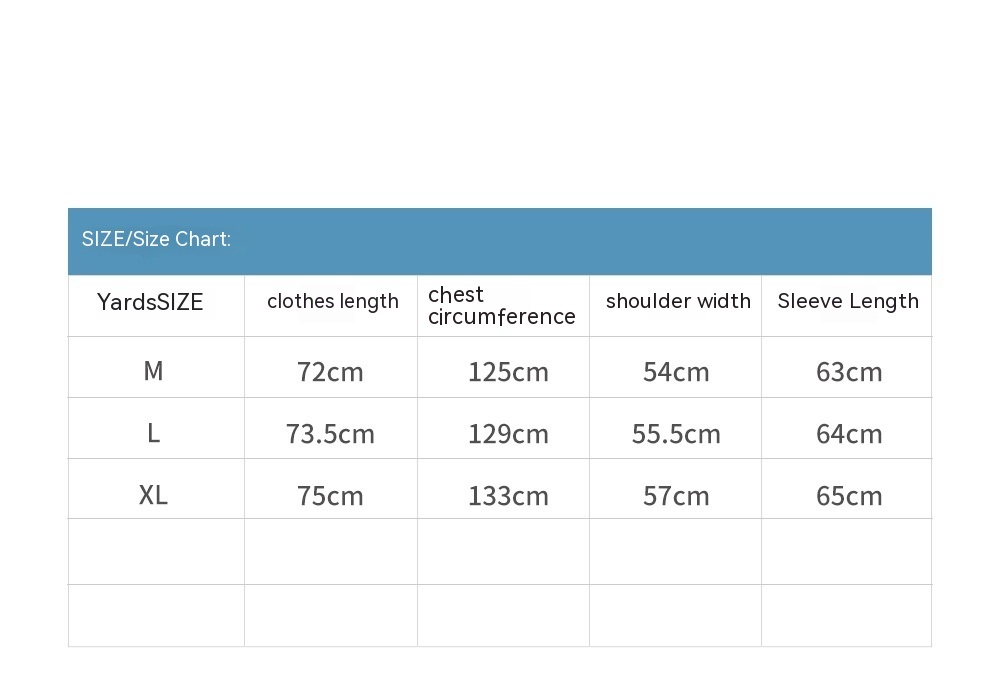Click the 133cm chest circumference cell
The height and width of the screenshot is (674, 1000).
(508, 496)
